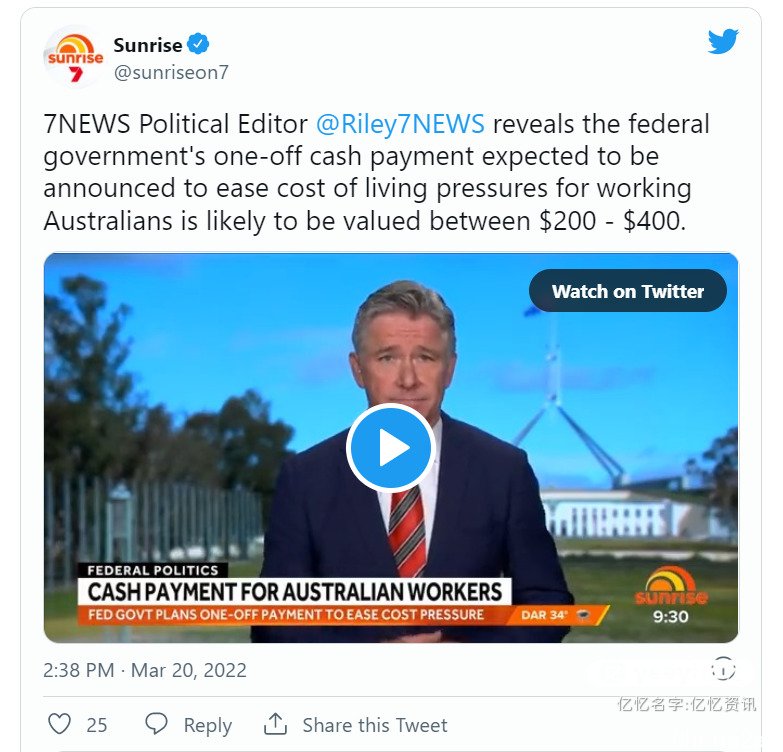Click Share this Tweet text
Image resolution: width=783 pixels, height=752 pixels.
[375, 725]
